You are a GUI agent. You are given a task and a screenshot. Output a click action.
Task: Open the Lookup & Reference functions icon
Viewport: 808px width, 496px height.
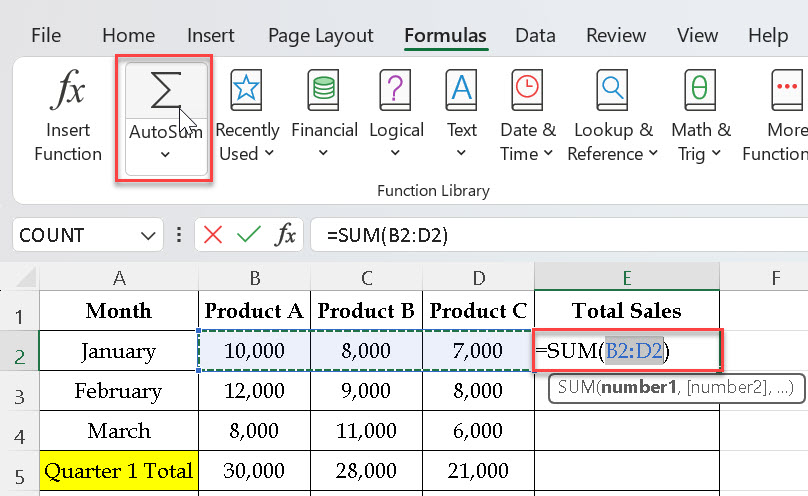pos(612,90)
